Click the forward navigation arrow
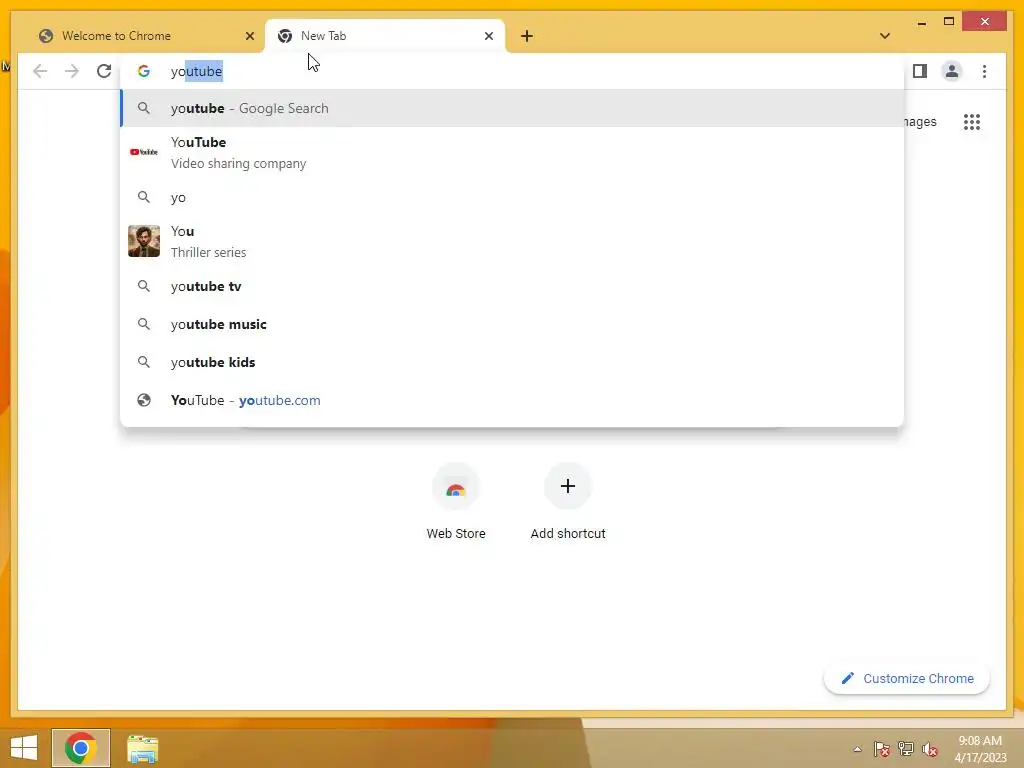1024x768 pixels. tap(72, 71)
